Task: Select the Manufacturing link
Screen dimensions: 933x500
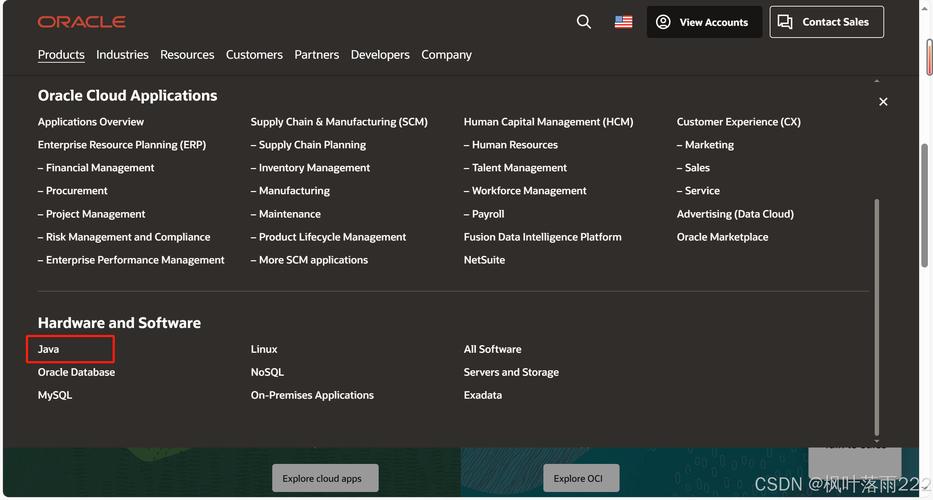Action: (x=290, y=190)
